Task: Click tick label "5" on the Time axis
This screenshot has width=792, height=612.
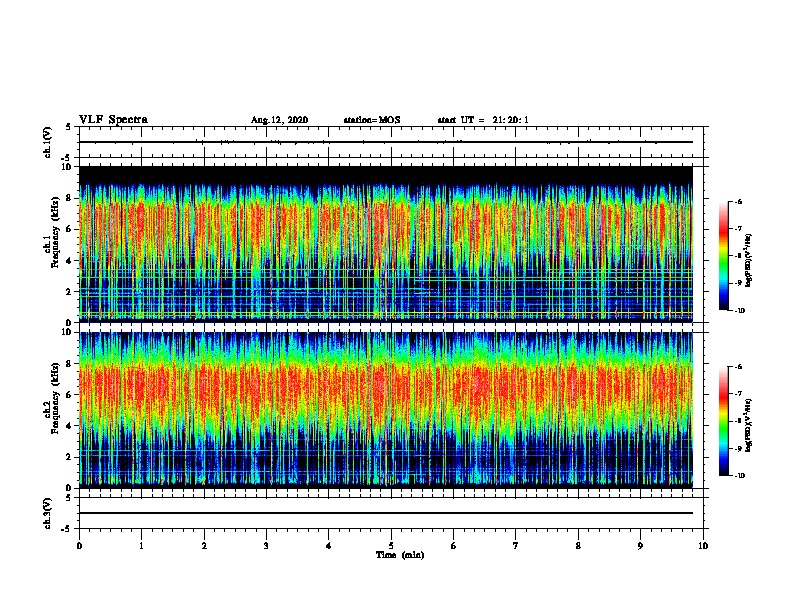Action: (391, 546)
